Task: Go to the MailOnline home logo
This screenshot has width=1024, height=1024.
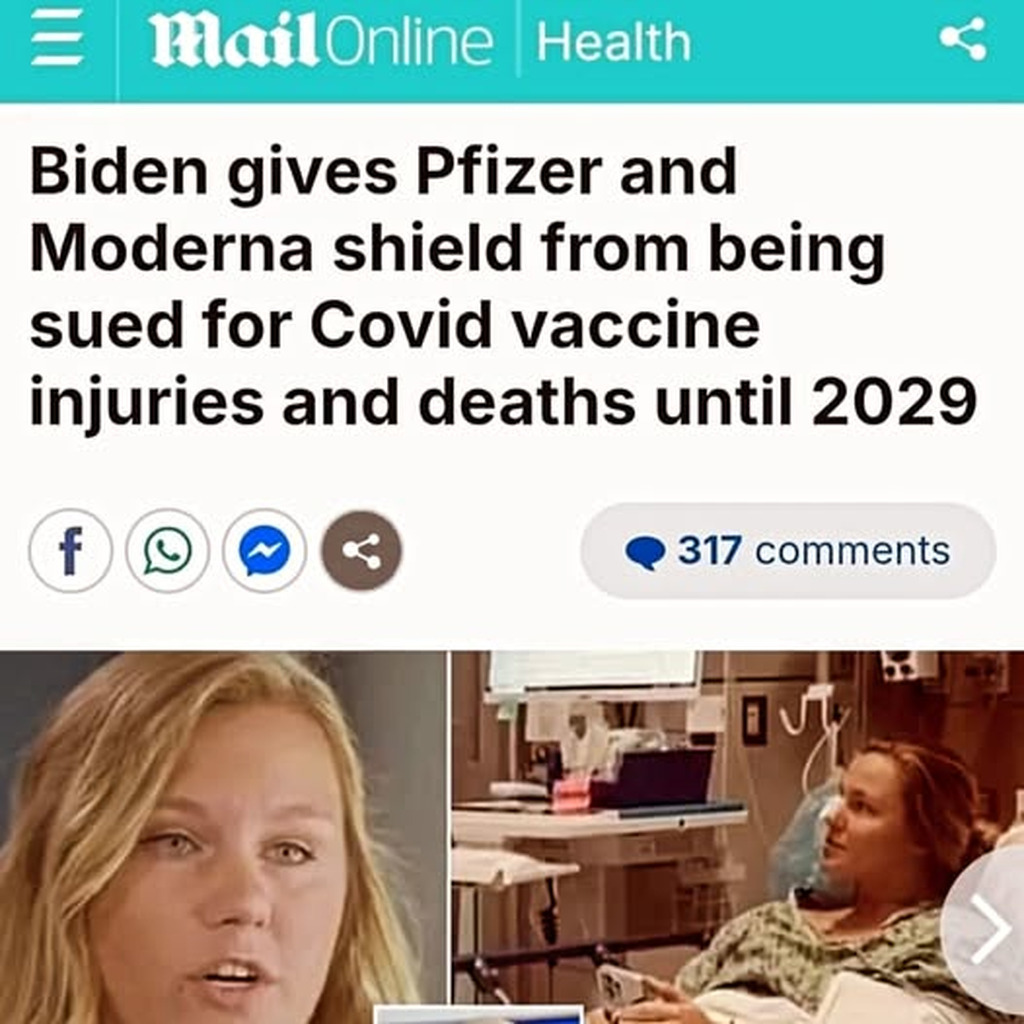Action: pyautogui.click(x=320, y=41)
